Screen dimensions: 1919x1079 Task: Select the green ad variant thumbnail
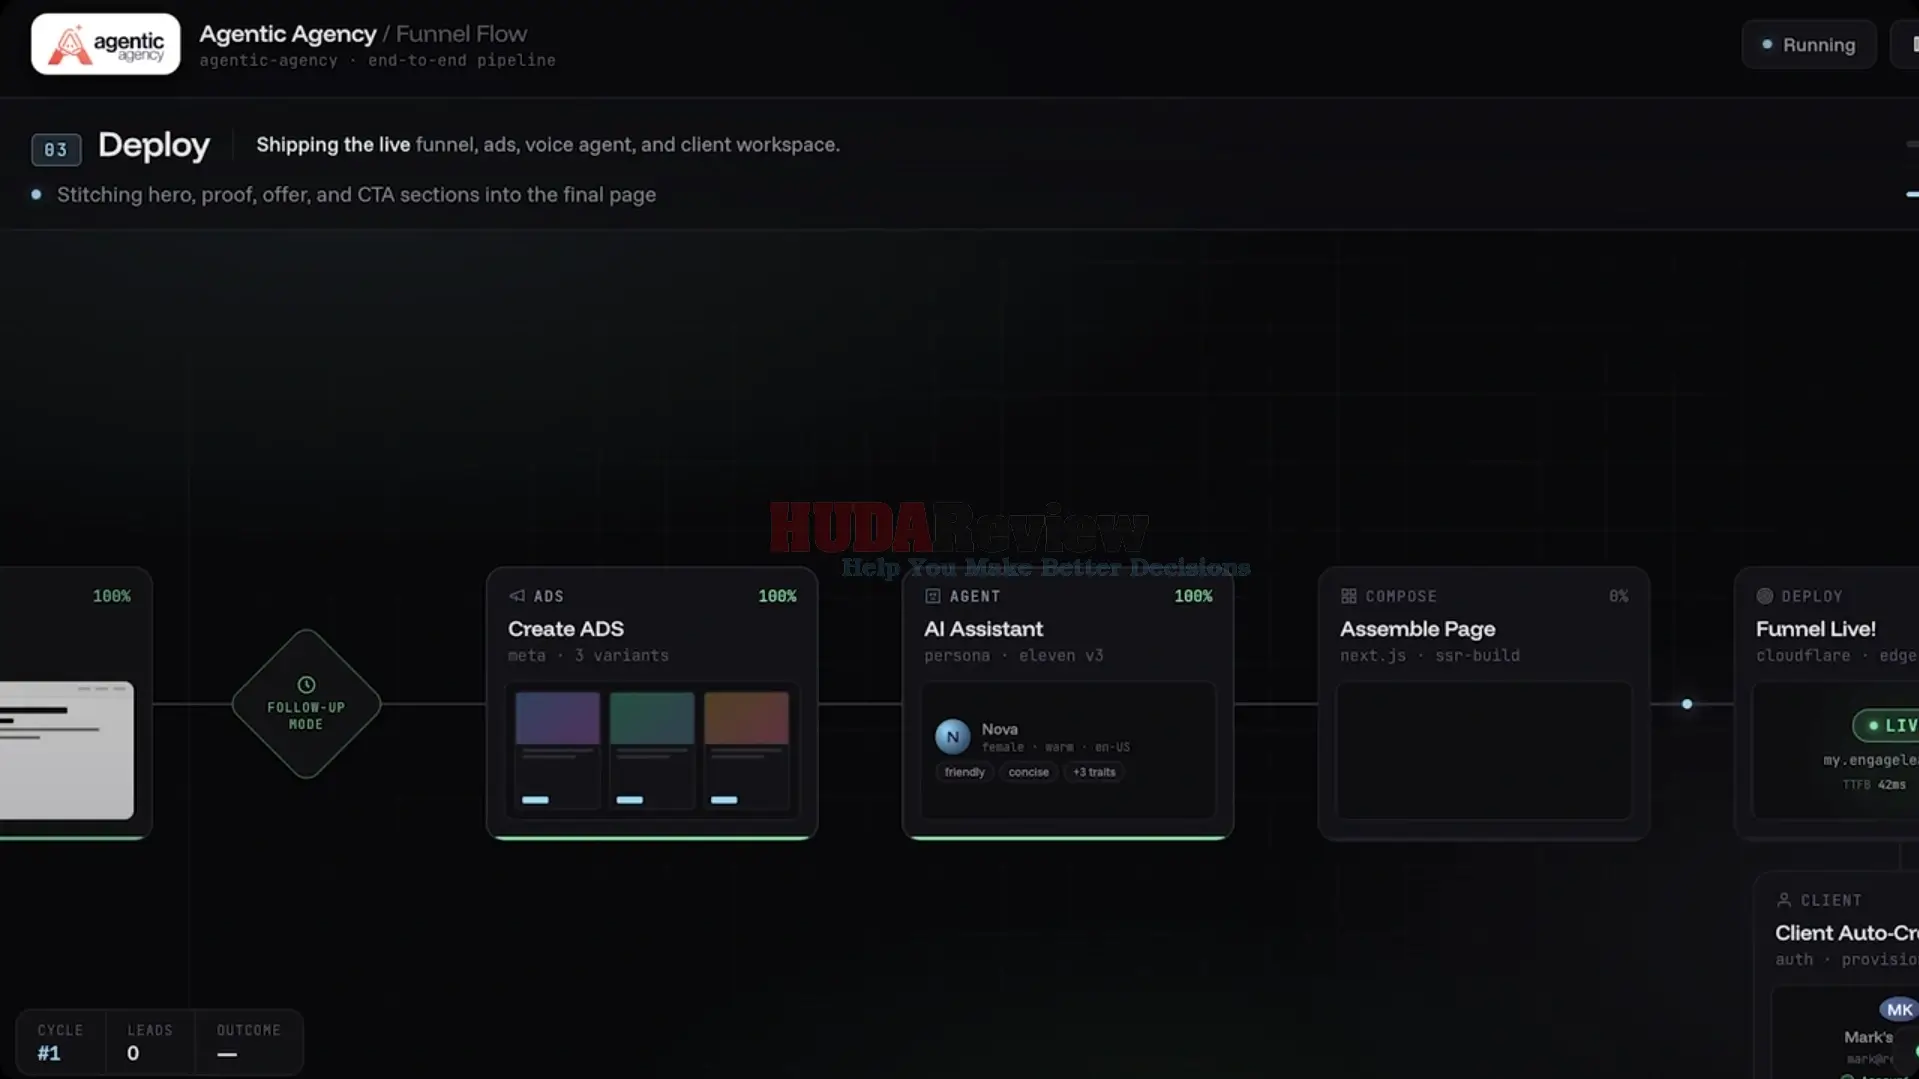651,749
